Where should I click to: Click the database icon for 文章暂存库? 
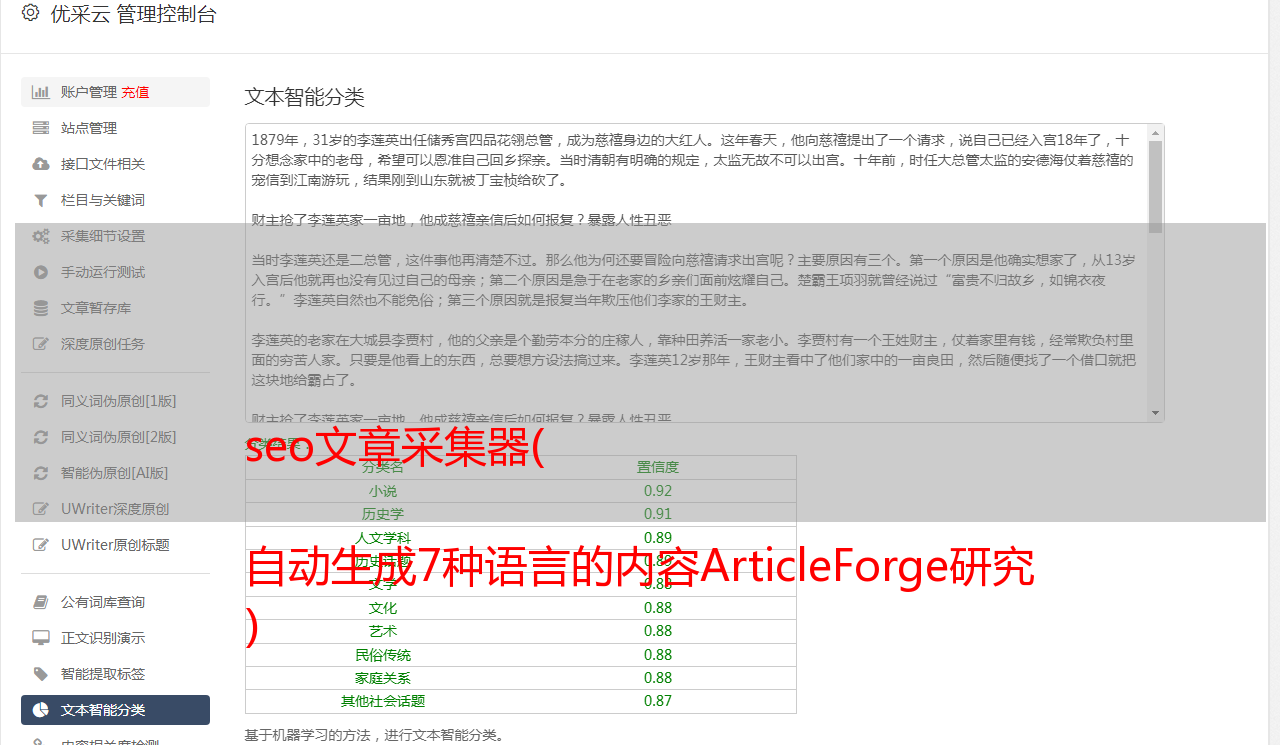[41, 308]
